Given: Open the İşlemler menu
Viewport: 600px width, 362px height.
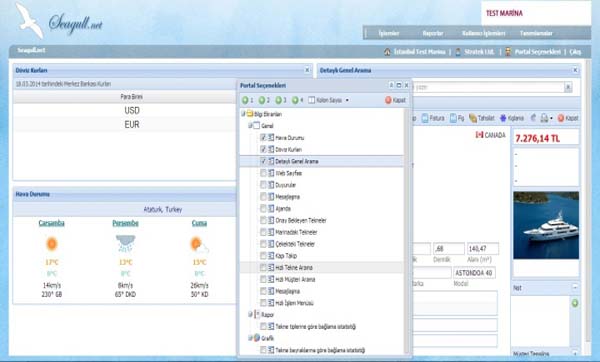Looking at the screenshot, I should pyautogui.click(x=389, y=33).
